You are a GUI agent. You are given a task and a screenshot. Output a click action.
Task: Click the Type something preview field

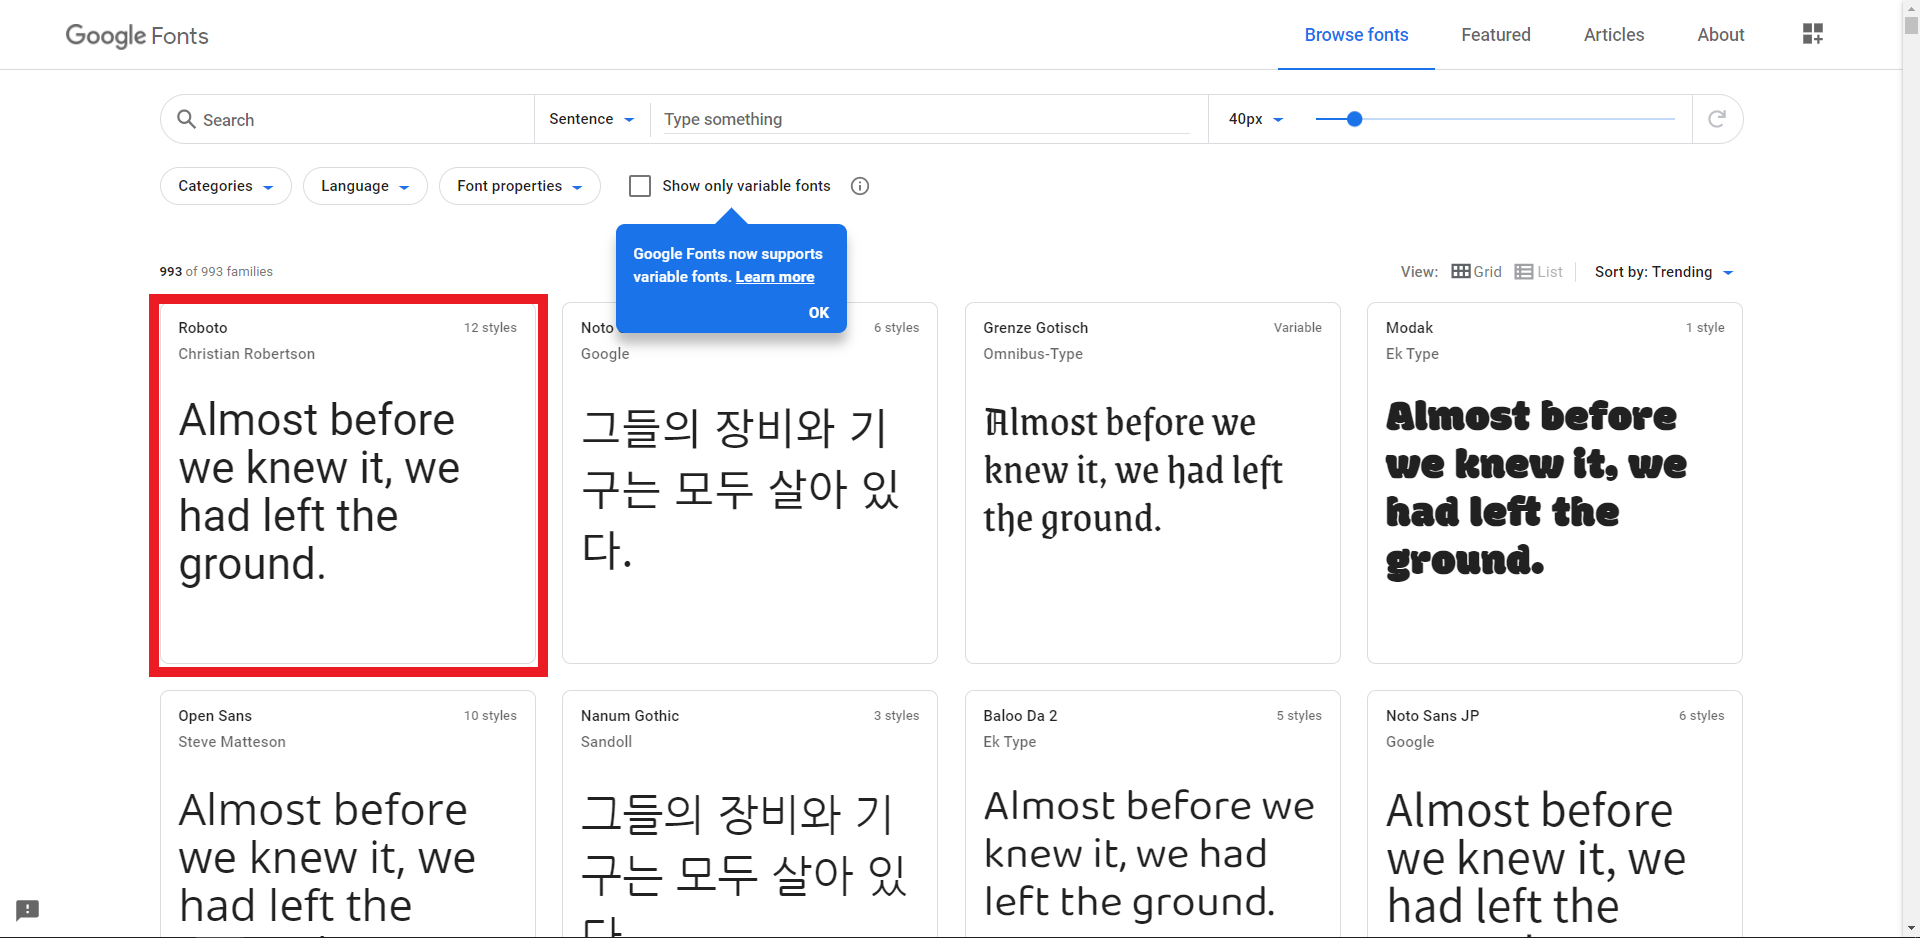[927, 119]
